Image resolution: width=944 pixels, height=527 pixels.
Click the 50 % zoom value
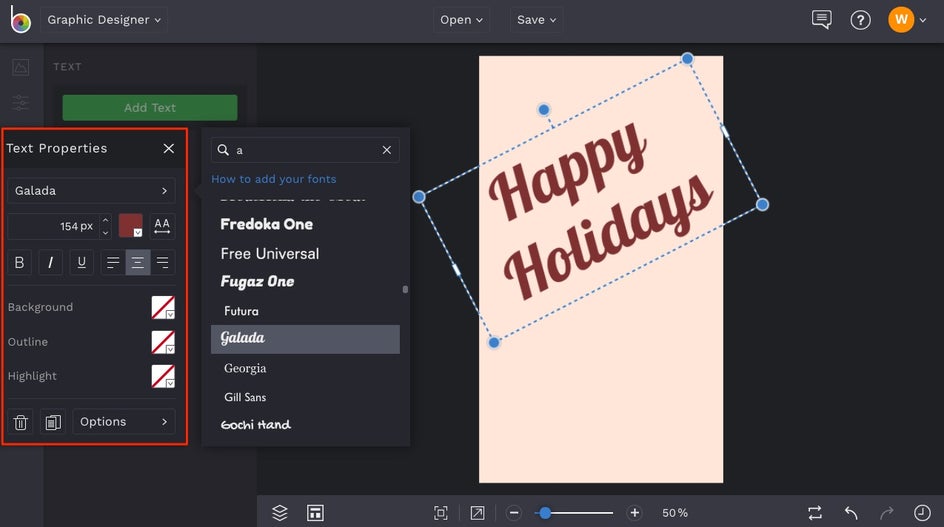(675, 513)
